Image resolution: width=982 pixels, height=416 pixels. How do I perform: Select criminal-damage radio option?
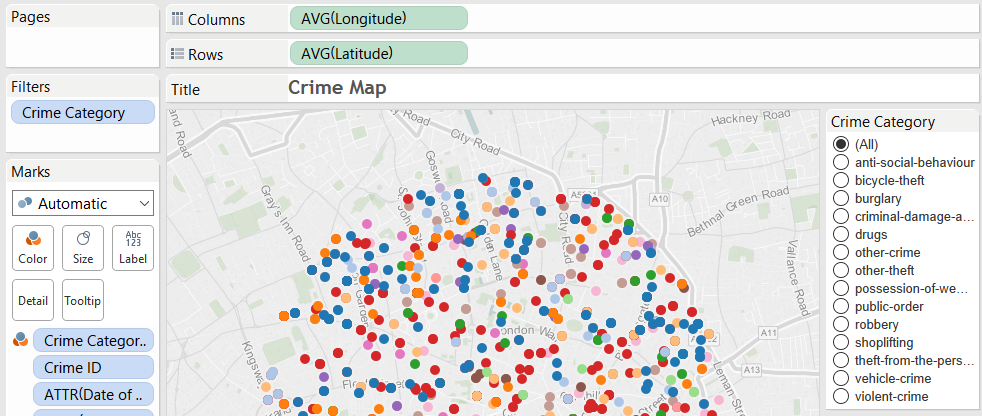(x=840, y=217)
